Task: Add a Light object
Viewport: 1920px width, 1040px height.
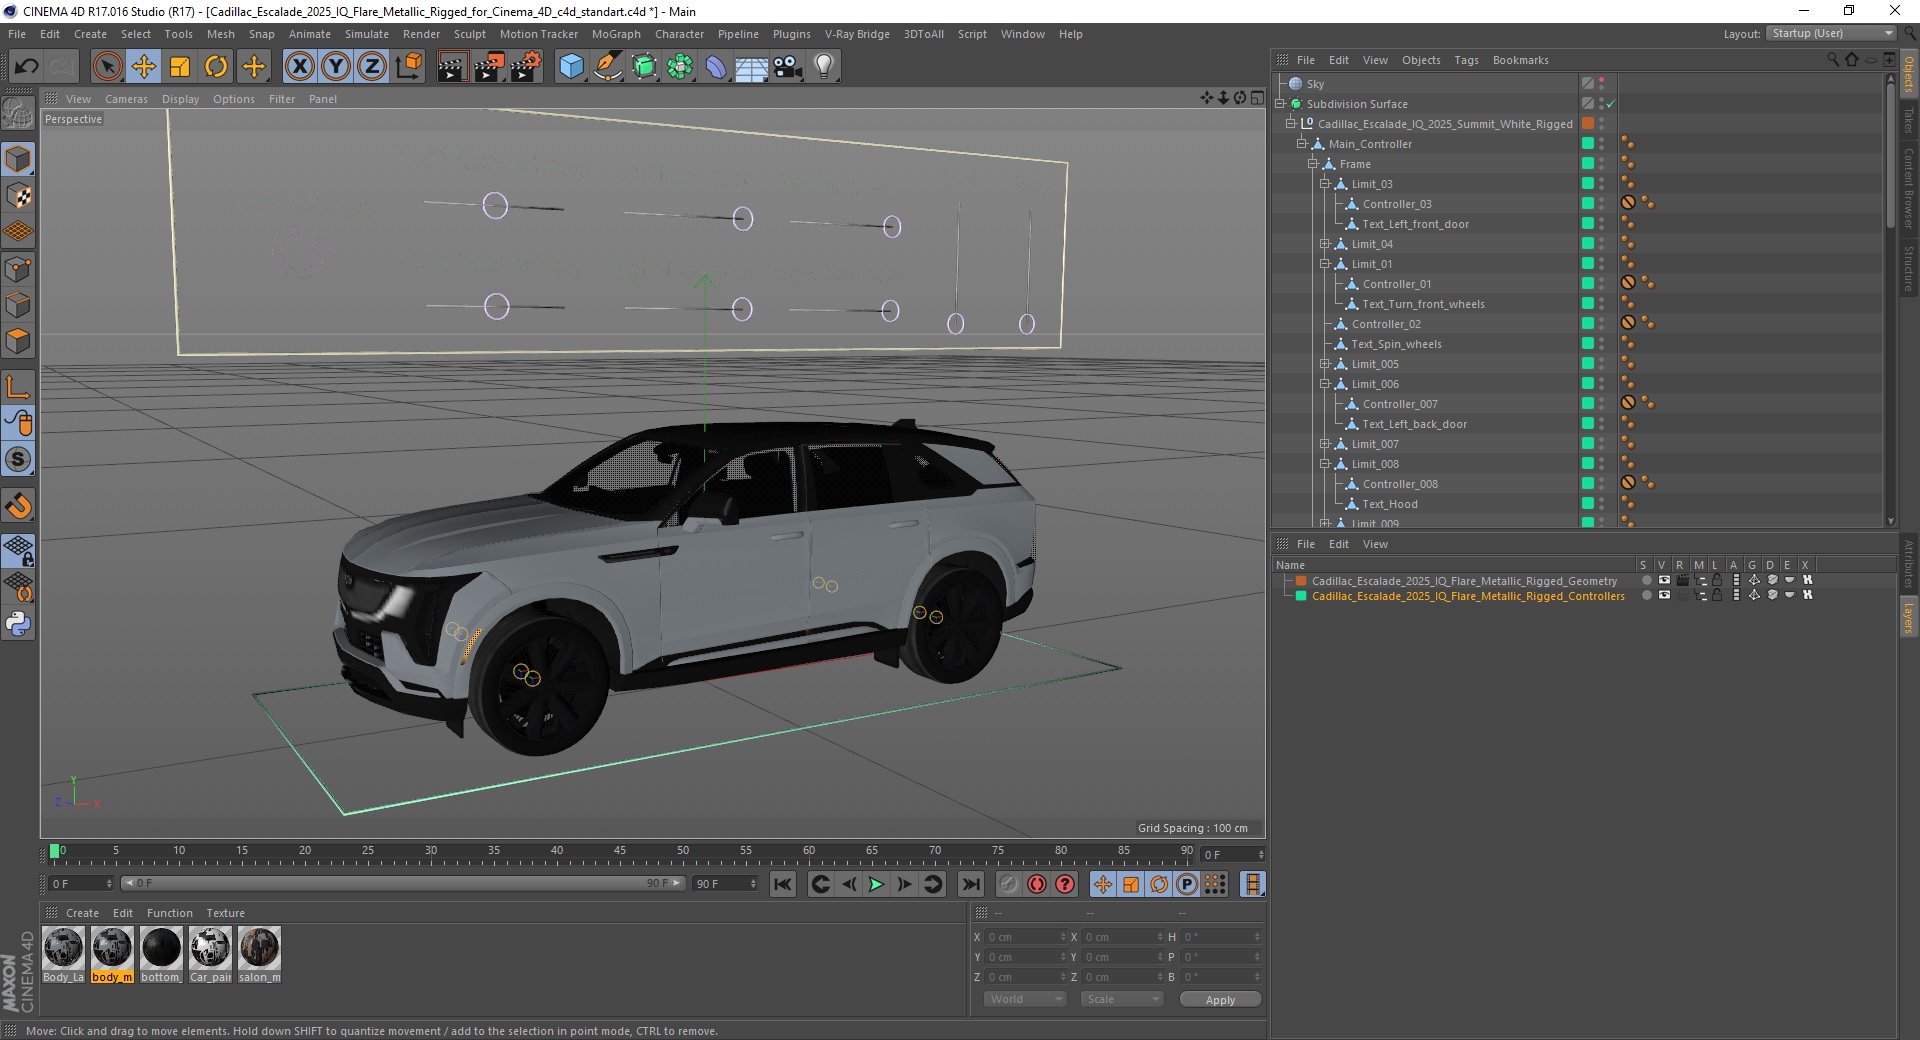Action: pos(824,67)
